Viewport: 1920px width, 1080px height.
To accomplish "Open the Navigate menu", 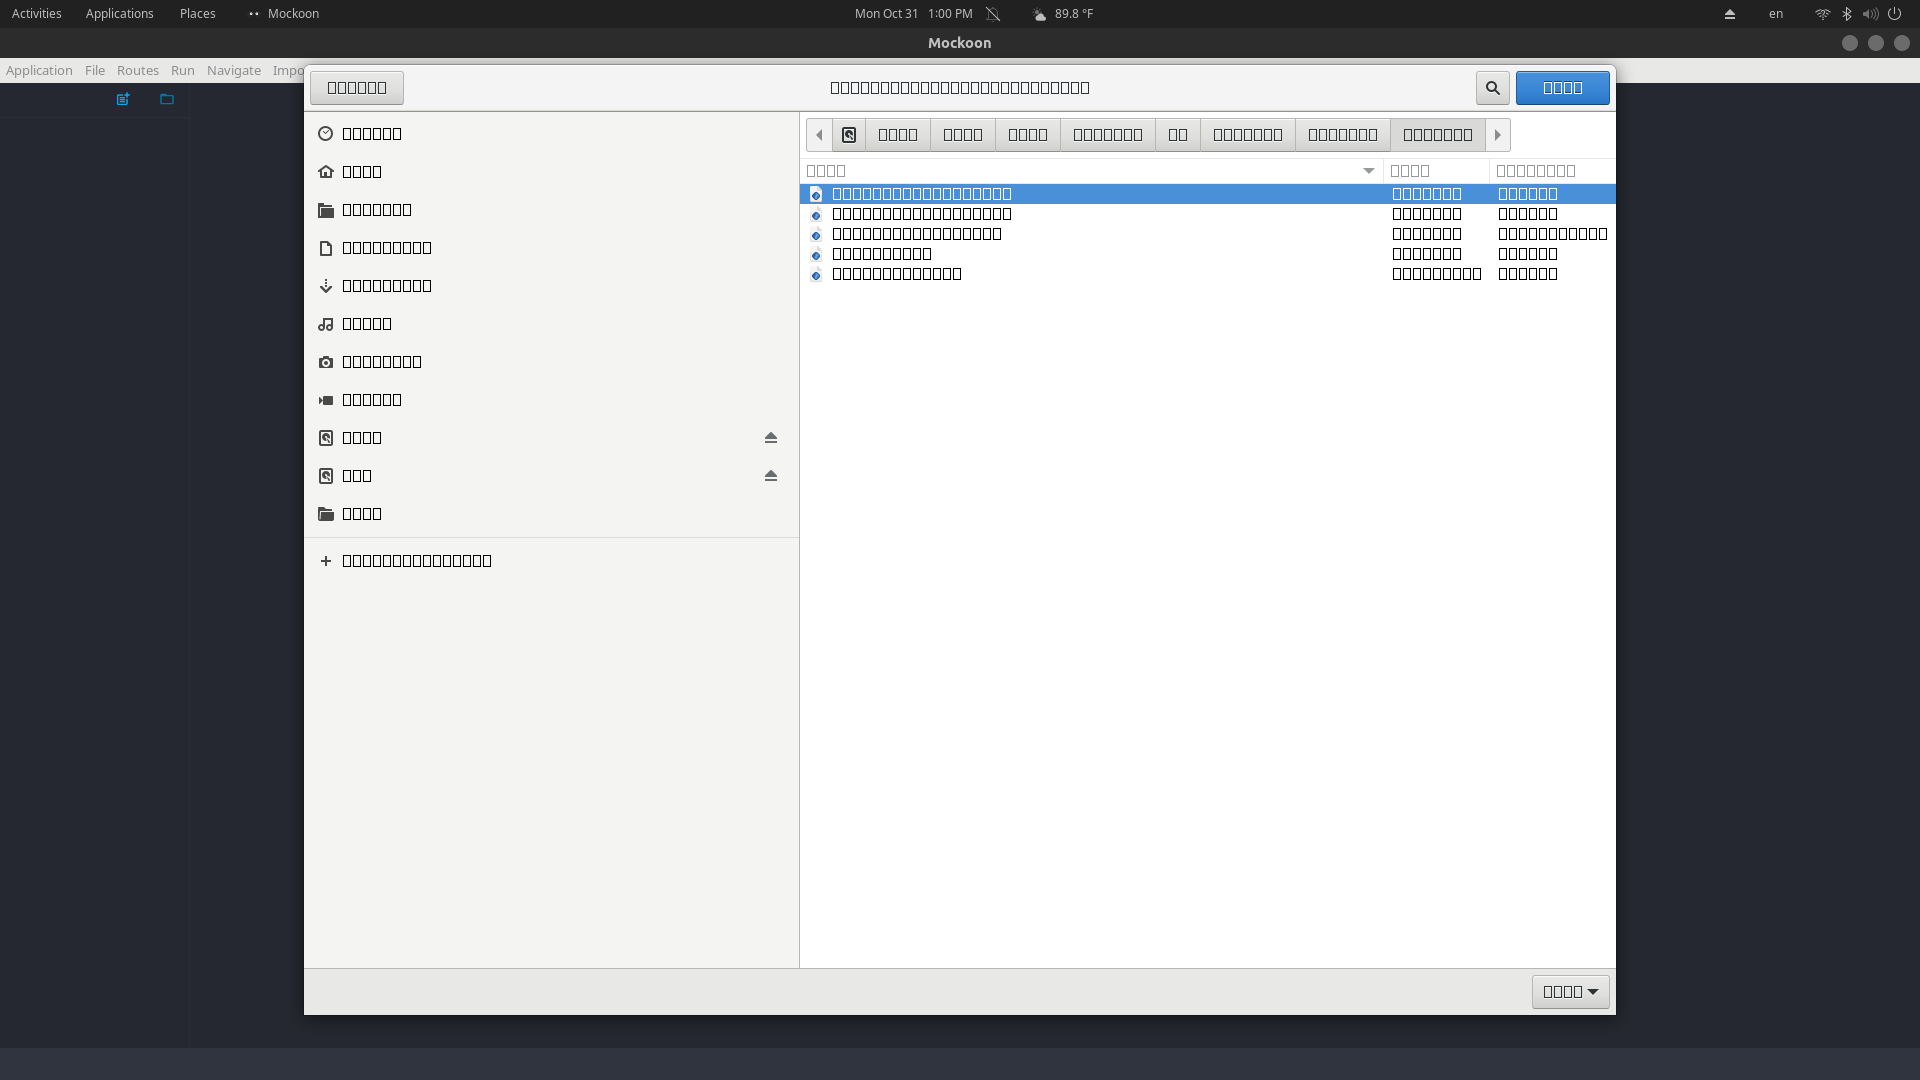I will click(x=233, y=70).
